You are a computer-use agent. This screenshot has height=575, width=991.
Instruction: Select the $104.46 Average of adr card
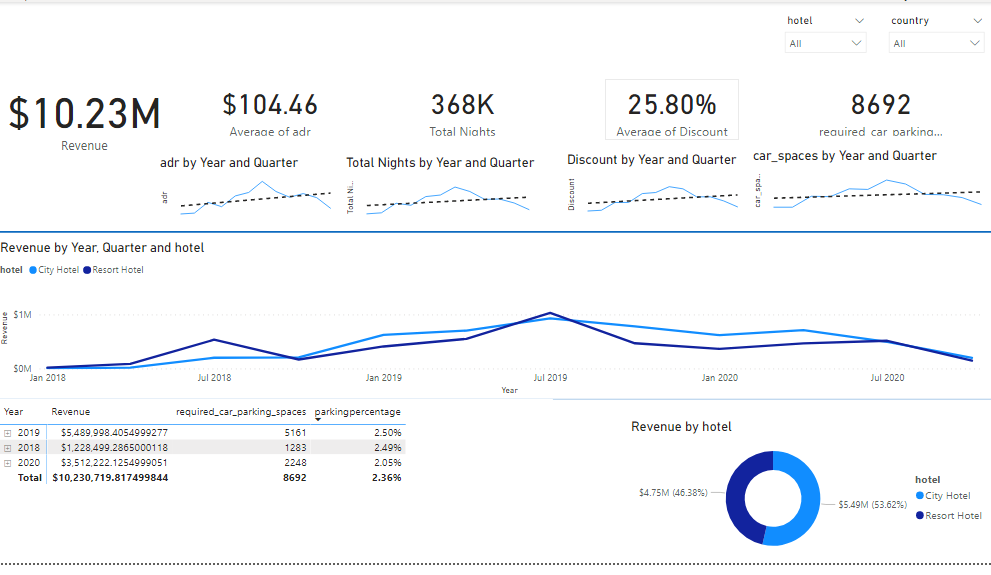click(270, 114)
